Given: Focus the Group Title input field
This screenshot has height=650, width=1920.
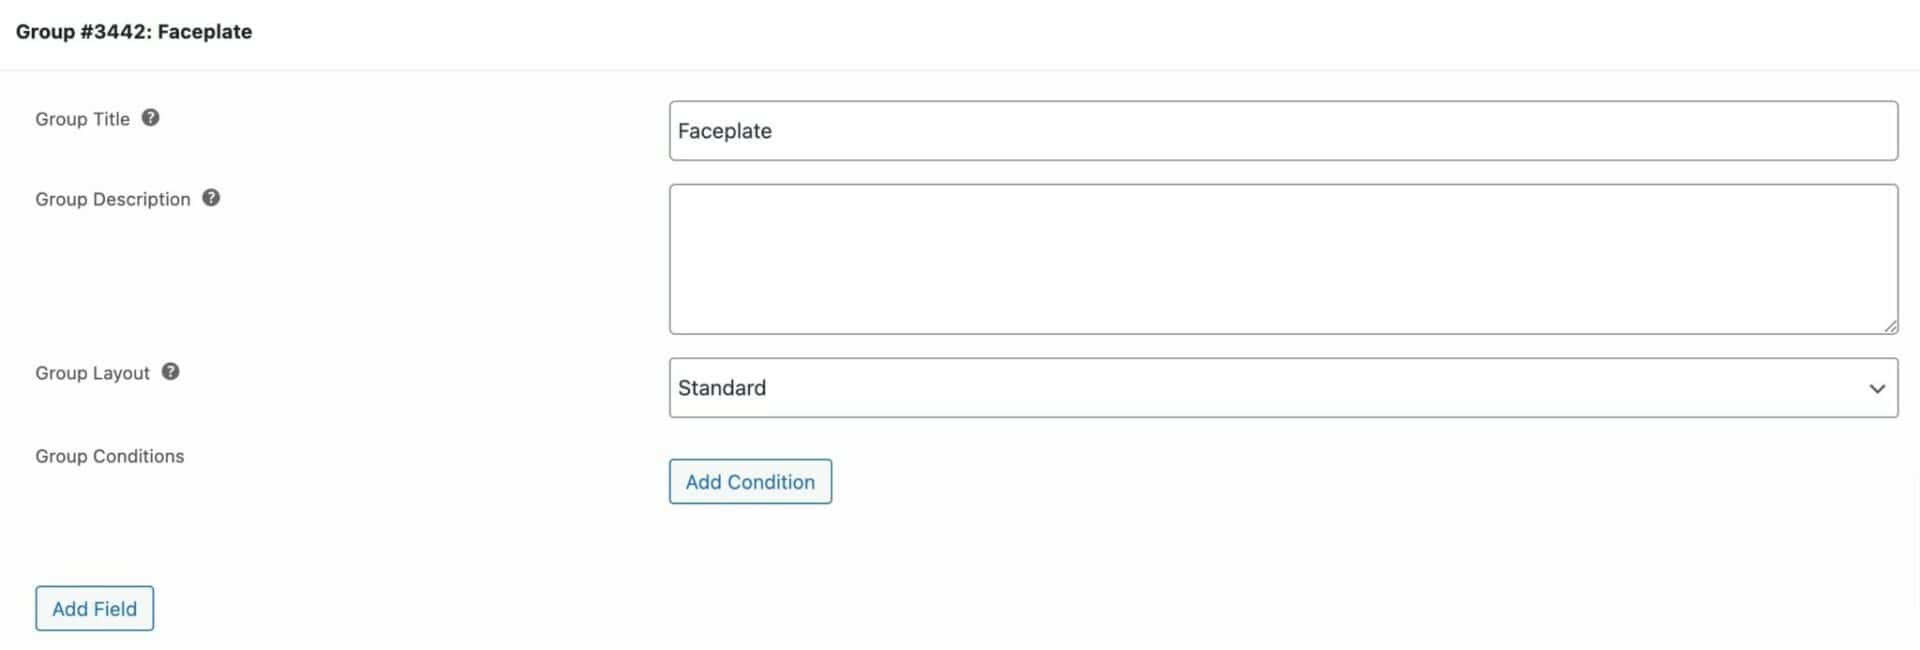Looking at the screenshot, I should tap(1283, 131).
